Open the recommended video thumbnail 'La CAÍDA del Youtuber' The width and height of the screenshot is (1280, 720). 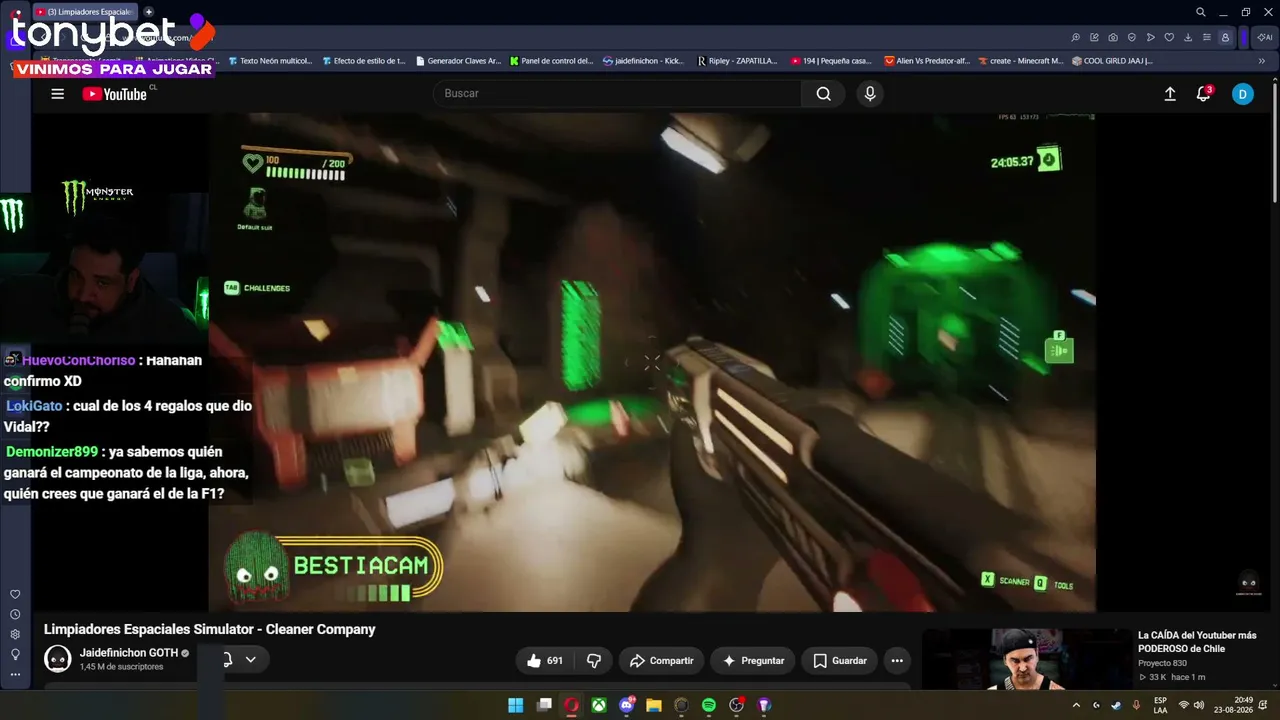(x=1026, y=659)
